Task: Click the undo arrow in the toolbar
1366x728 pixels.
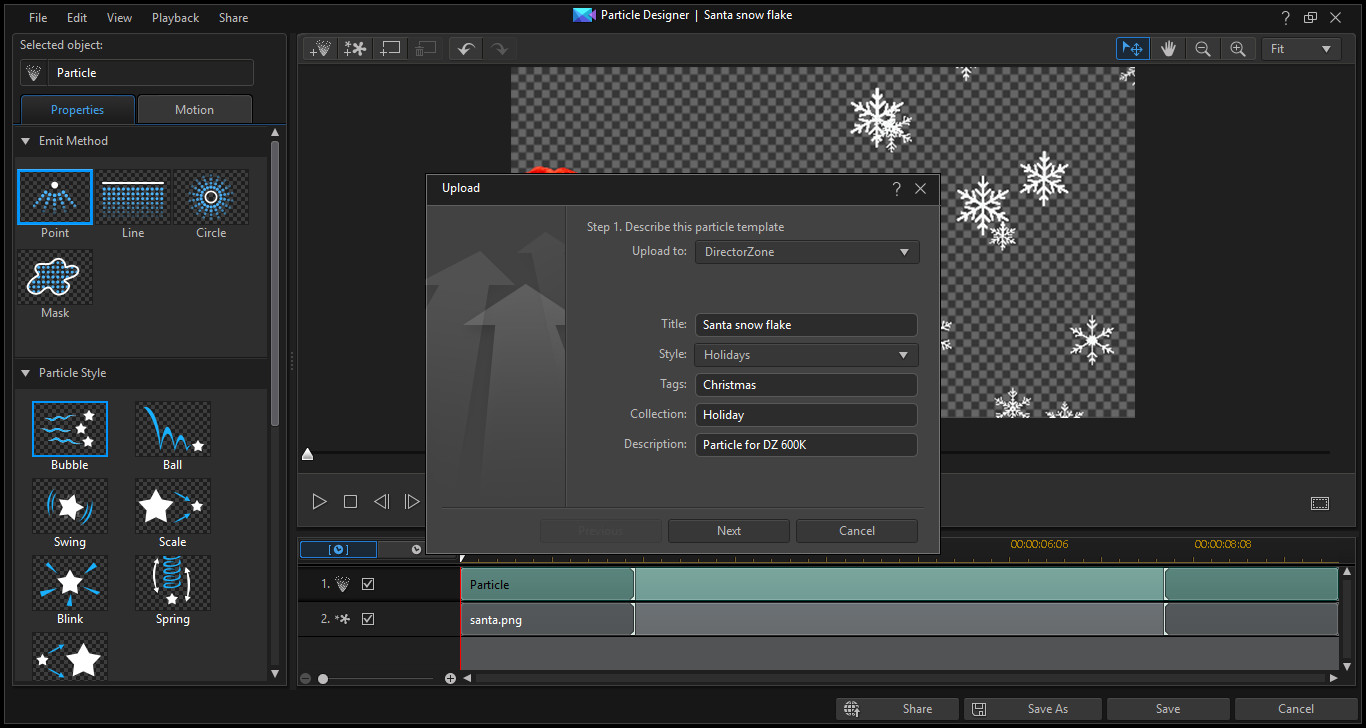Action: pyautogui.click(x=465, y=48)
